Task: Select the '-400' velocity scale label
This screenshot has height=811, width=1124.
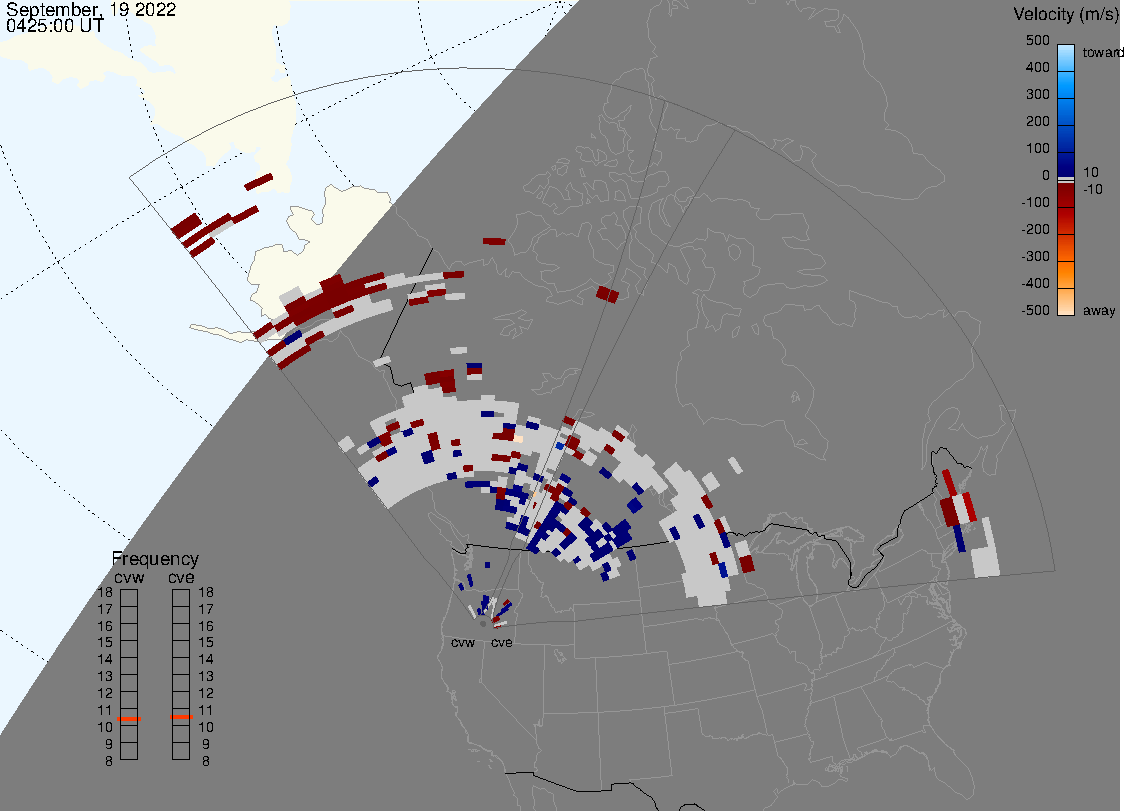Action: click(x=1035, y=283)
